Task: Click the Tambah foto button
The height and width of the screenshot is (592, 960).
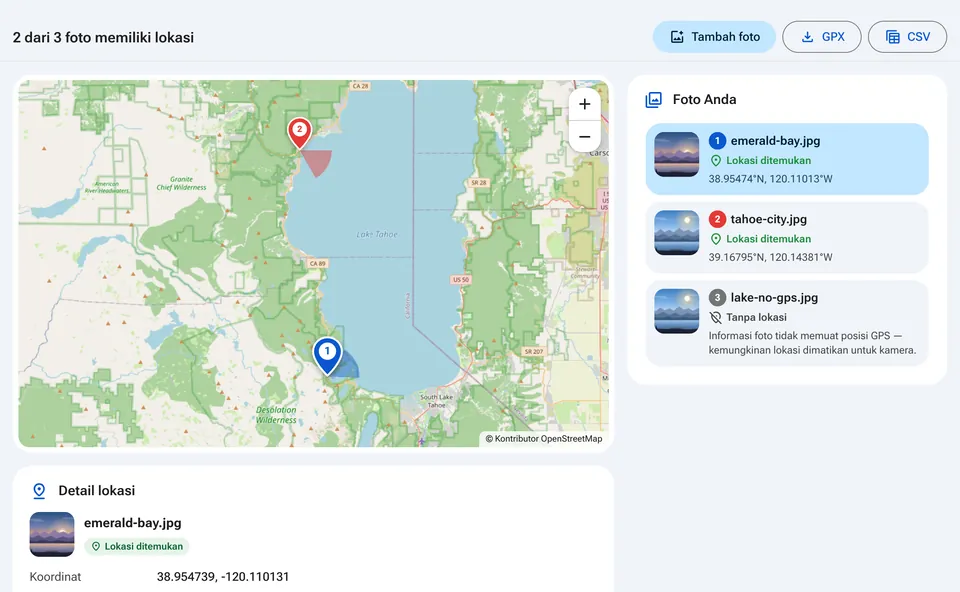Action: click(x=714, y=37)
